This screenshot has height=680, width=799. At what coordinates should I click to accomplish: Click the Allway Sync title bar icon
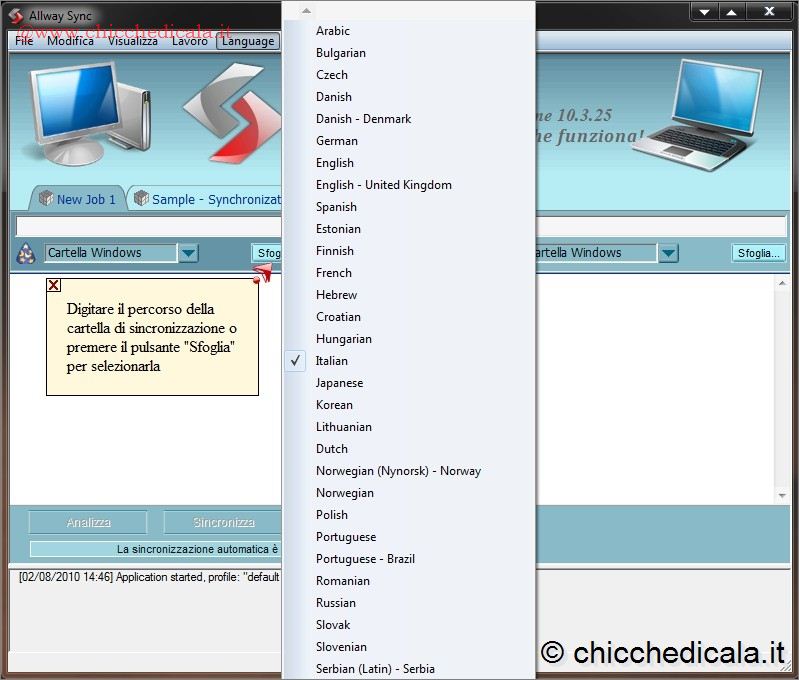(15, 14)
